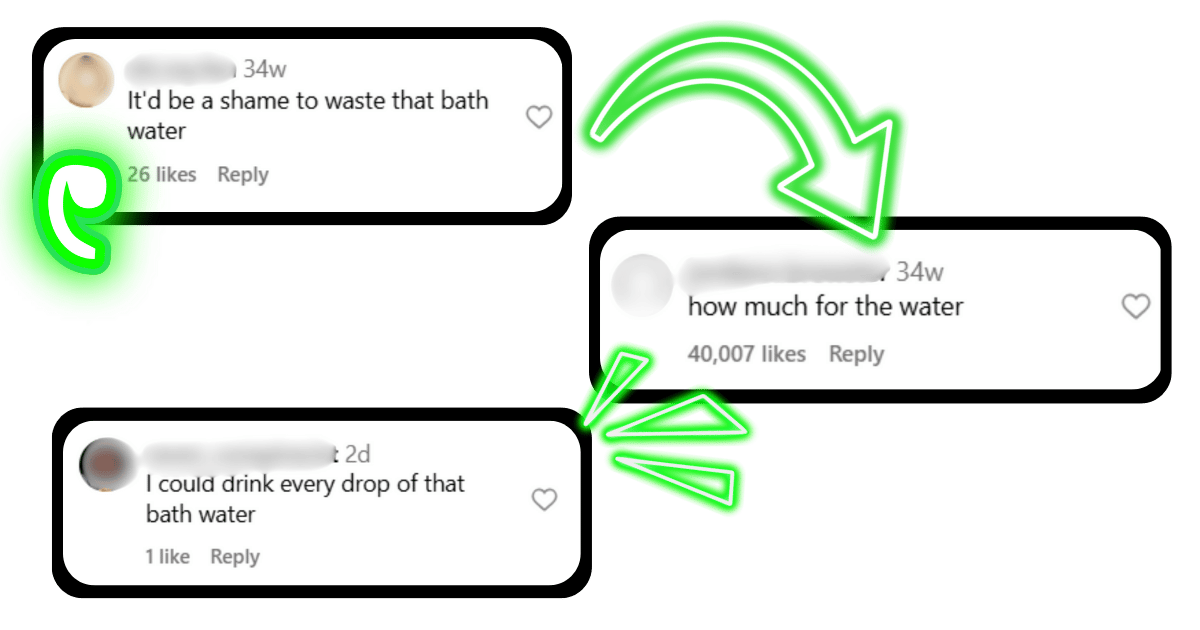This screenshot has width=1200, height=630.
Task: Open the beige avatar of the top-left commenter
Action: [85, 80]
